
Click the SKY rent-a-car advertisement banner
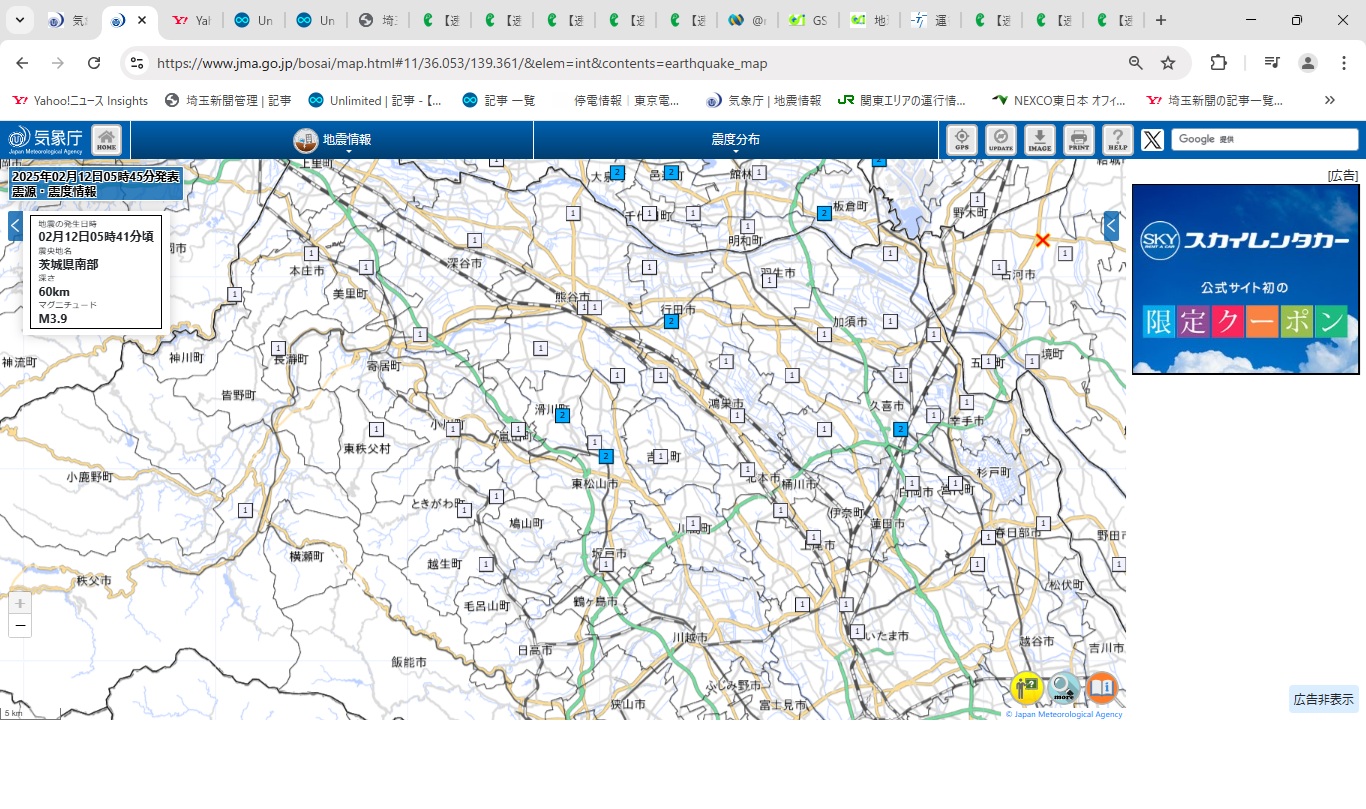coord(1245,279)
